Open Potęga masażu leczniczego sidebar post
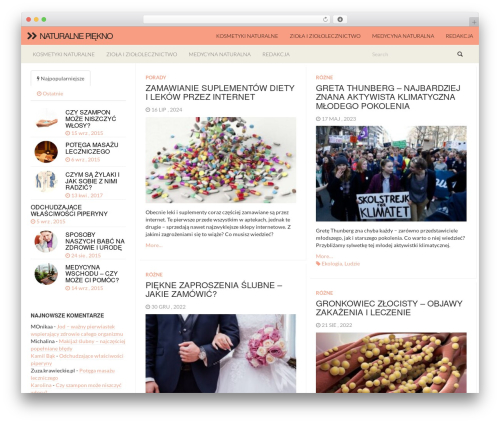 (92, 148)
